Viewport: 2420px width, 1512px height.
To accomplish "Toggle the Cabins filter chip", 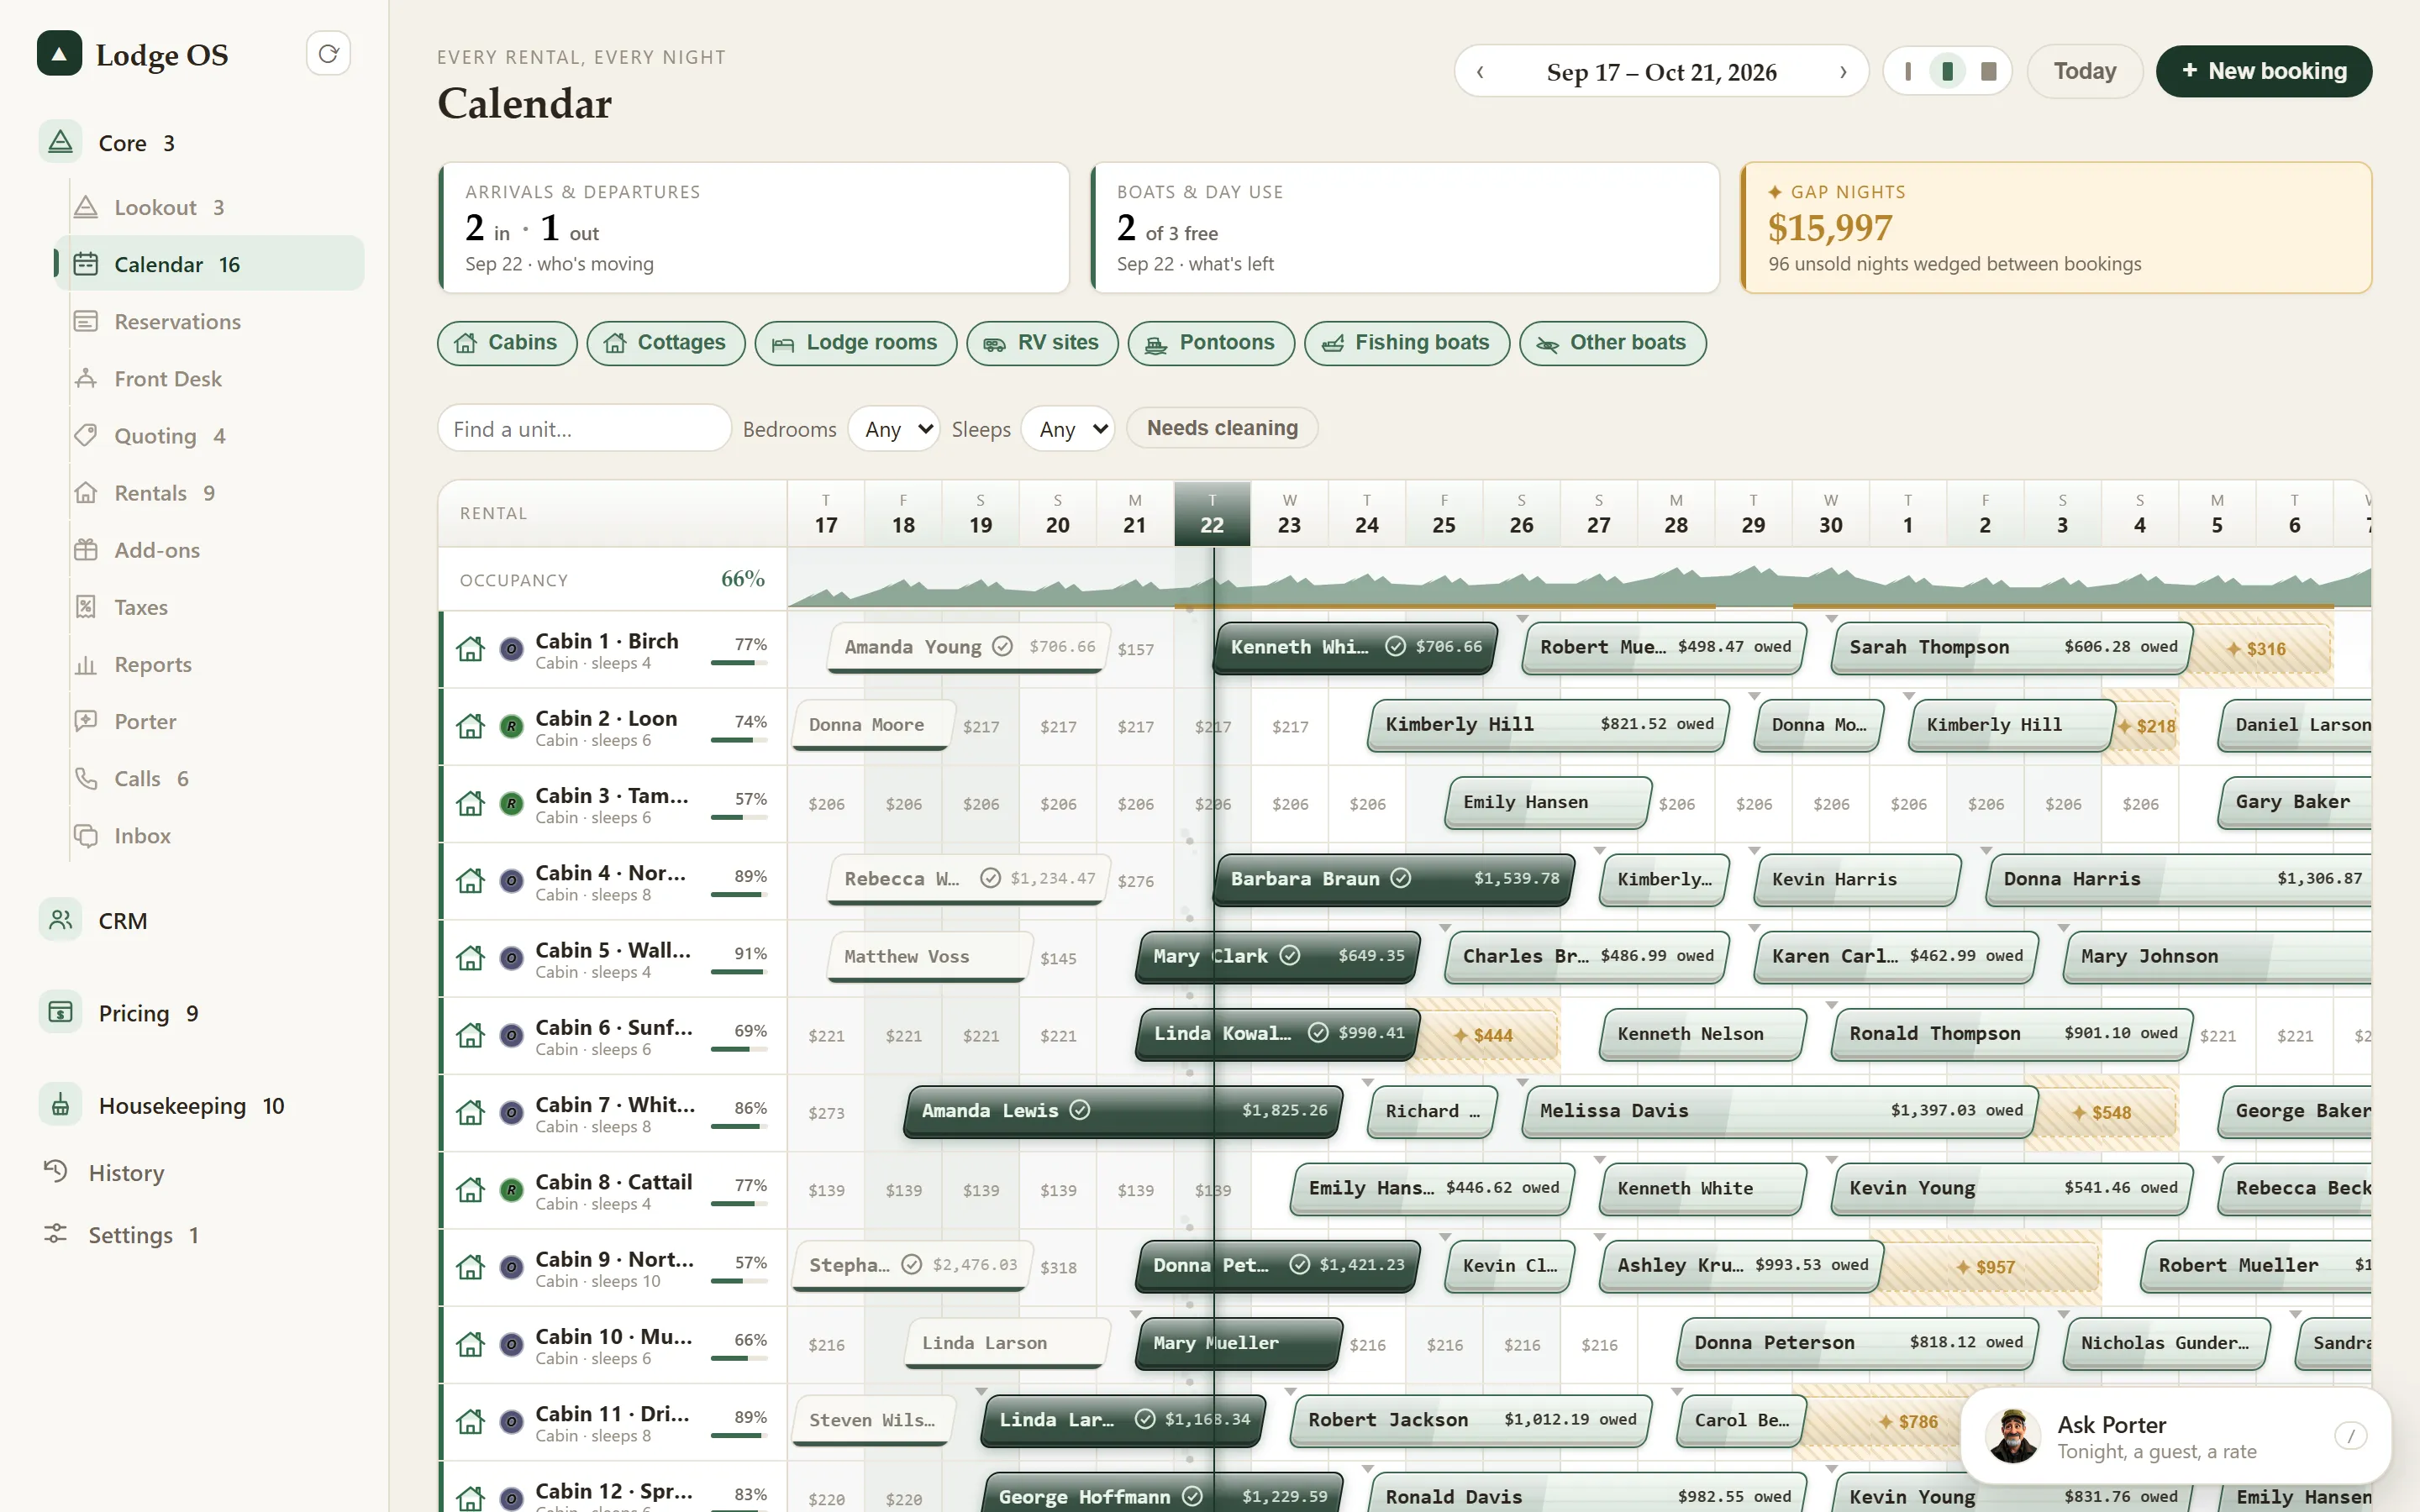I will [507, 343].
